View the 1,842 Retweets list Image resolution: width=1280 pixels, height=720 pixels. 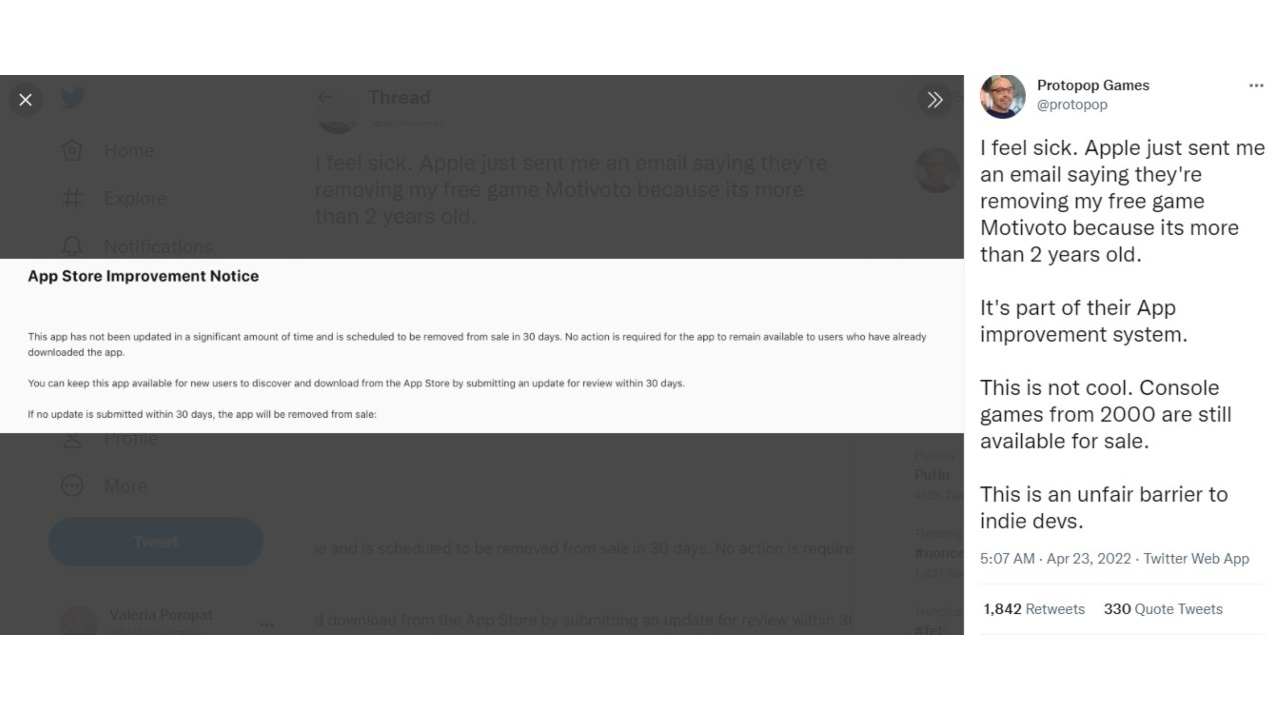pos(1034,609)
